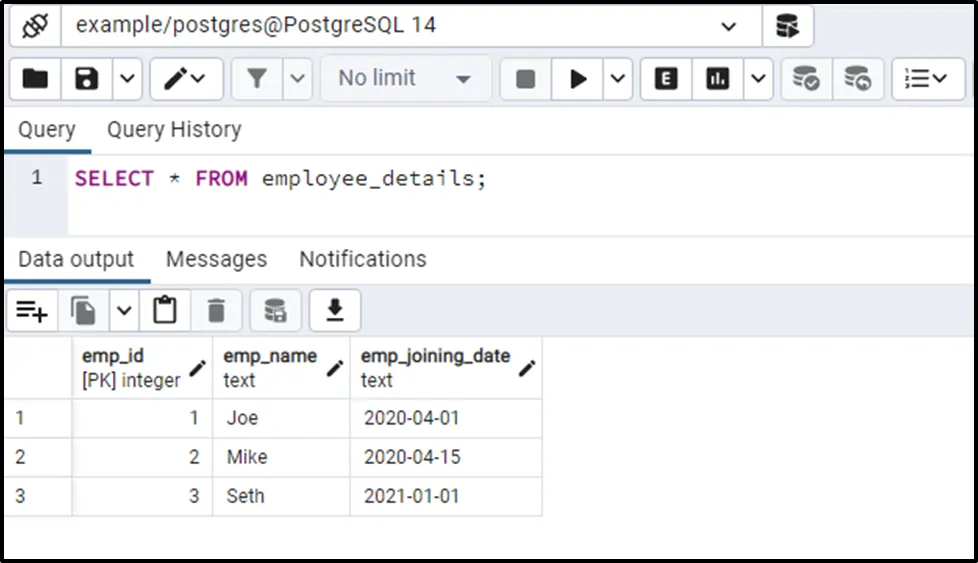Open the No limit rows dropdown
Image resolution: width=978 pixels, height=563 pixels.
pyautogui.click(x=405, y=79)
